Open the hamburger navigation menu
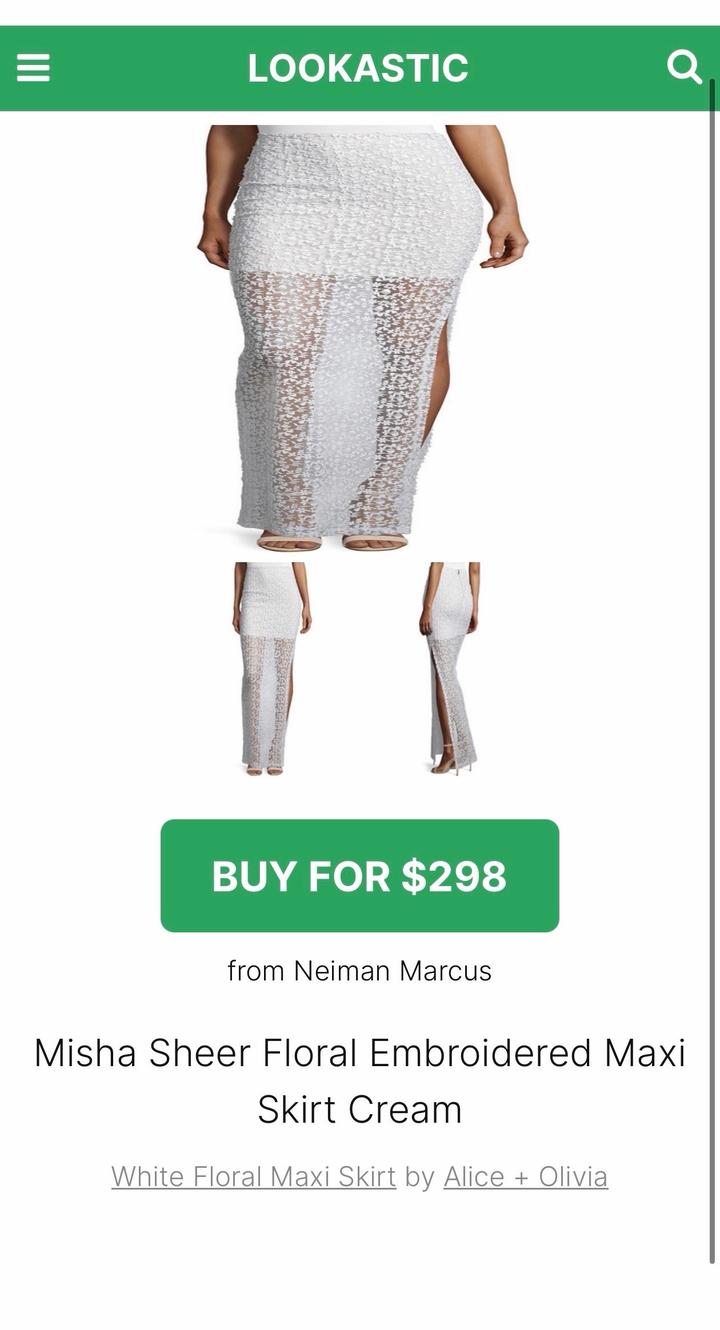The height and width of the screenshot is (1330, 720). coord(33,68)
